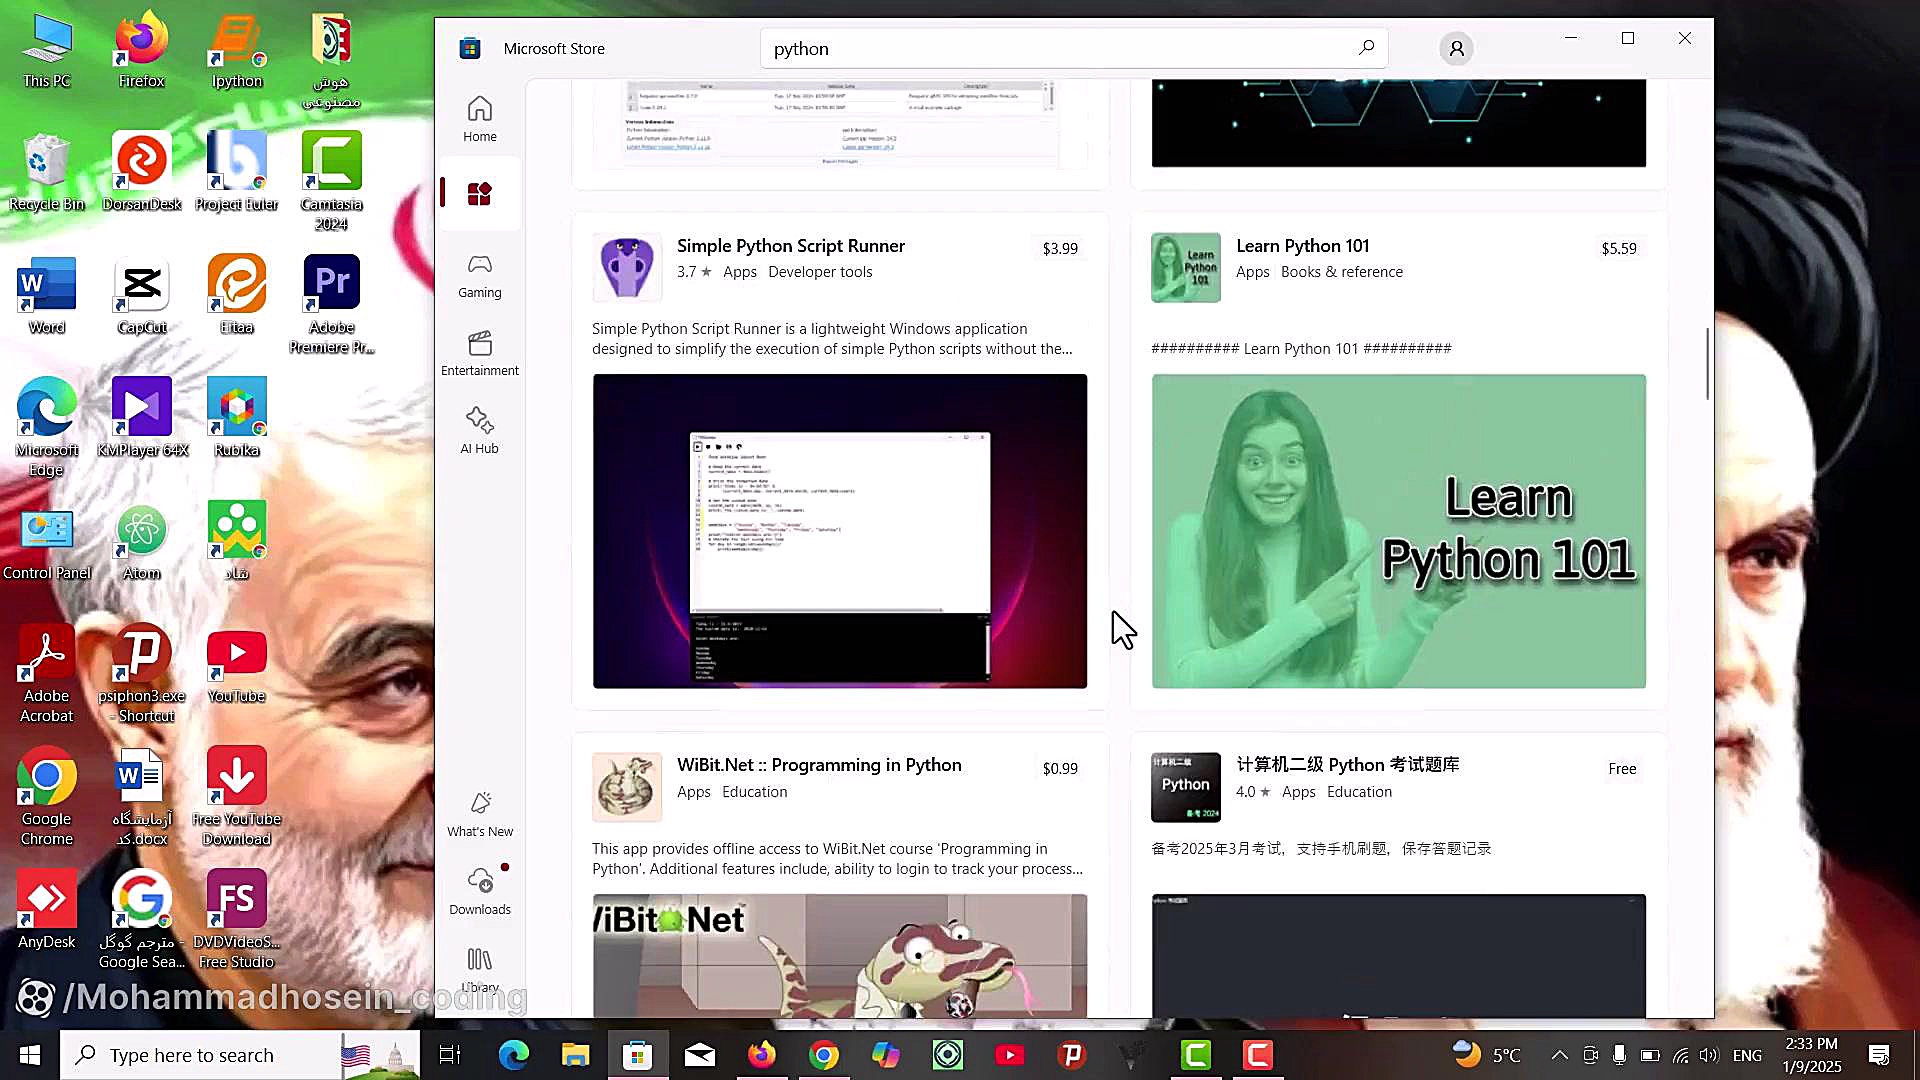
Task: Open the AI Hub section
Action: (x=479, y=431)
